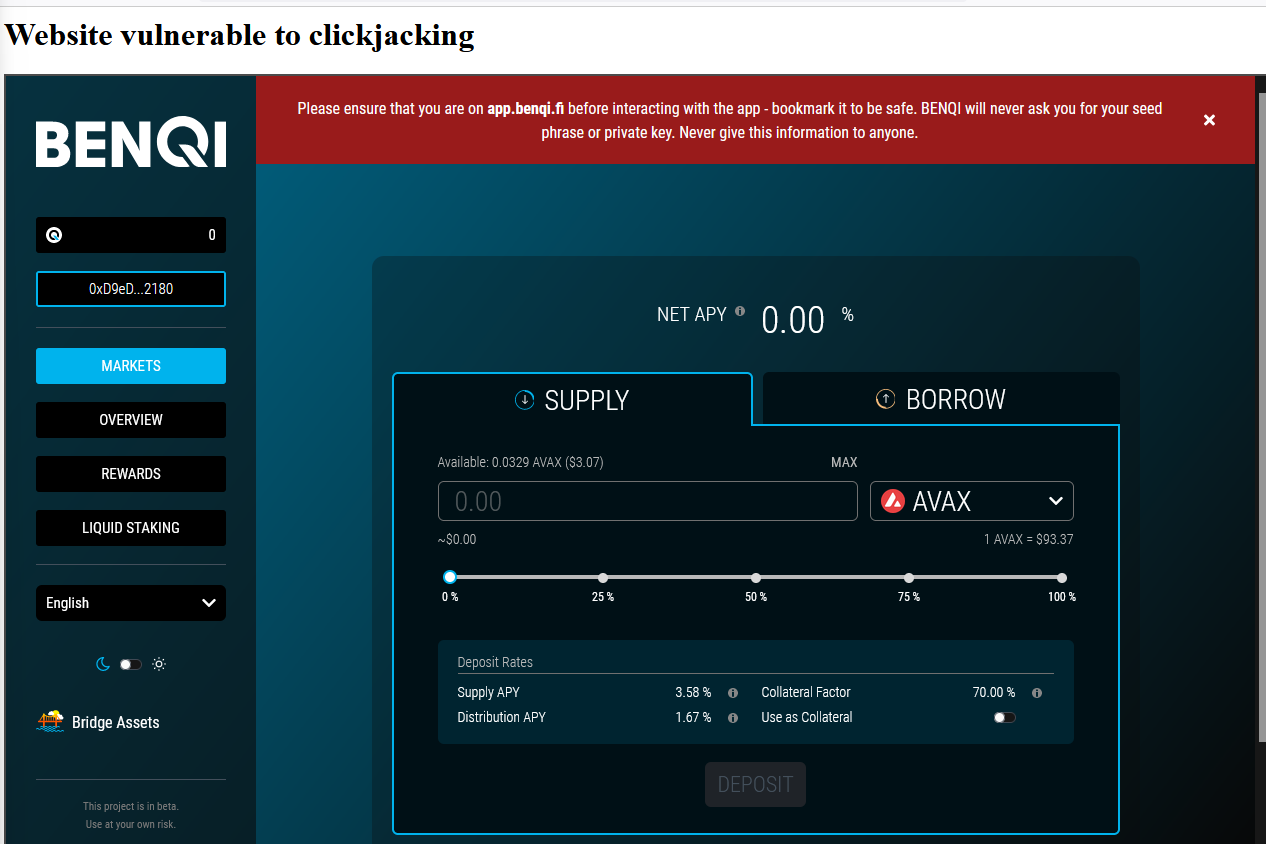Open the English language dropdown
The height and width of the screenshot is (844, 1266).
pyautogui.click(x=131, y=603)
